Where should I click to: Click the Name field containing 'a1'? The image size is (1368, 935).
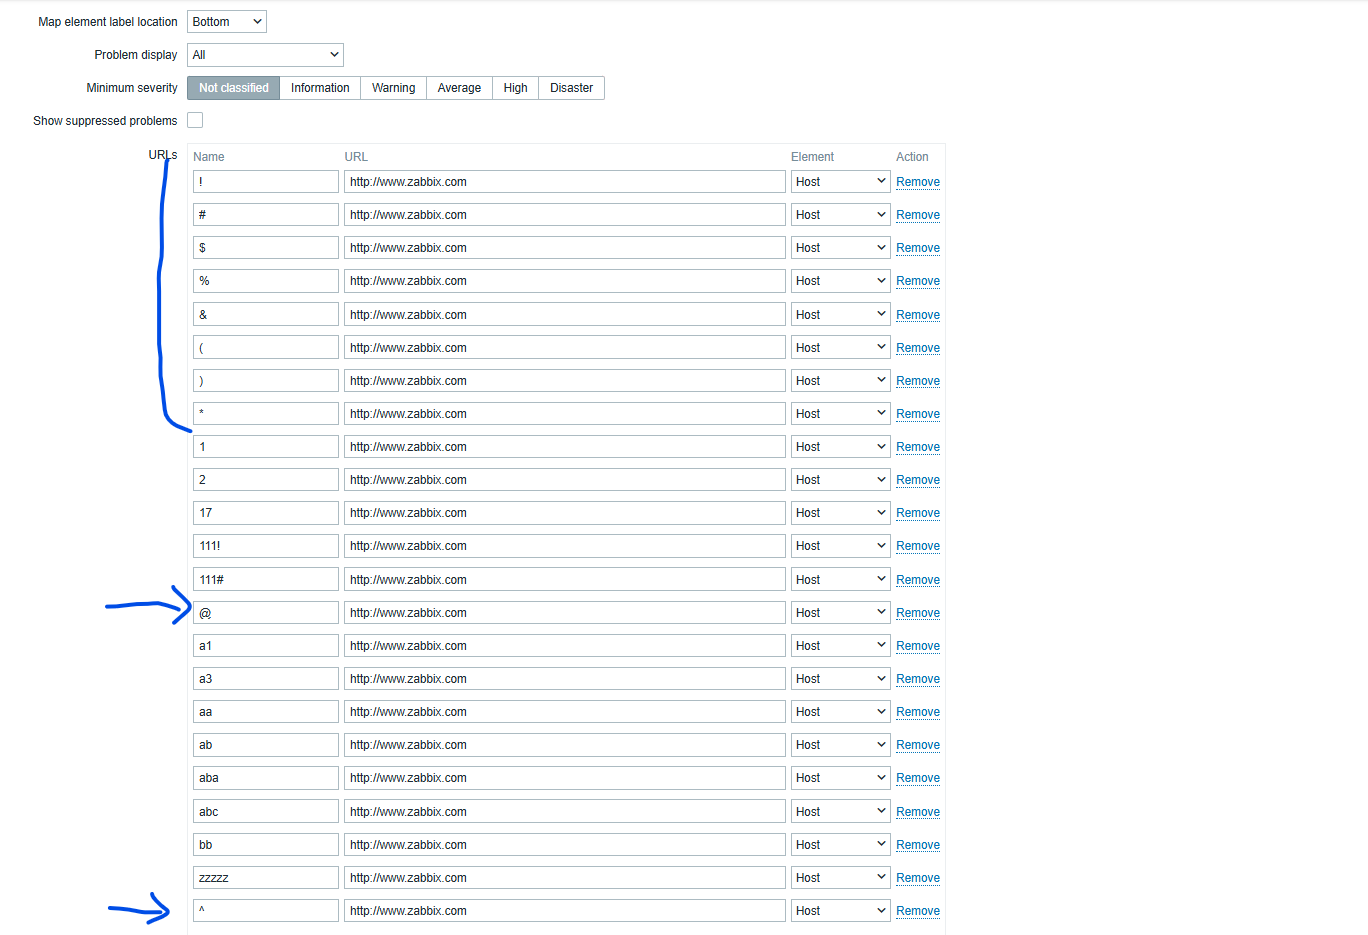(266, 646)
